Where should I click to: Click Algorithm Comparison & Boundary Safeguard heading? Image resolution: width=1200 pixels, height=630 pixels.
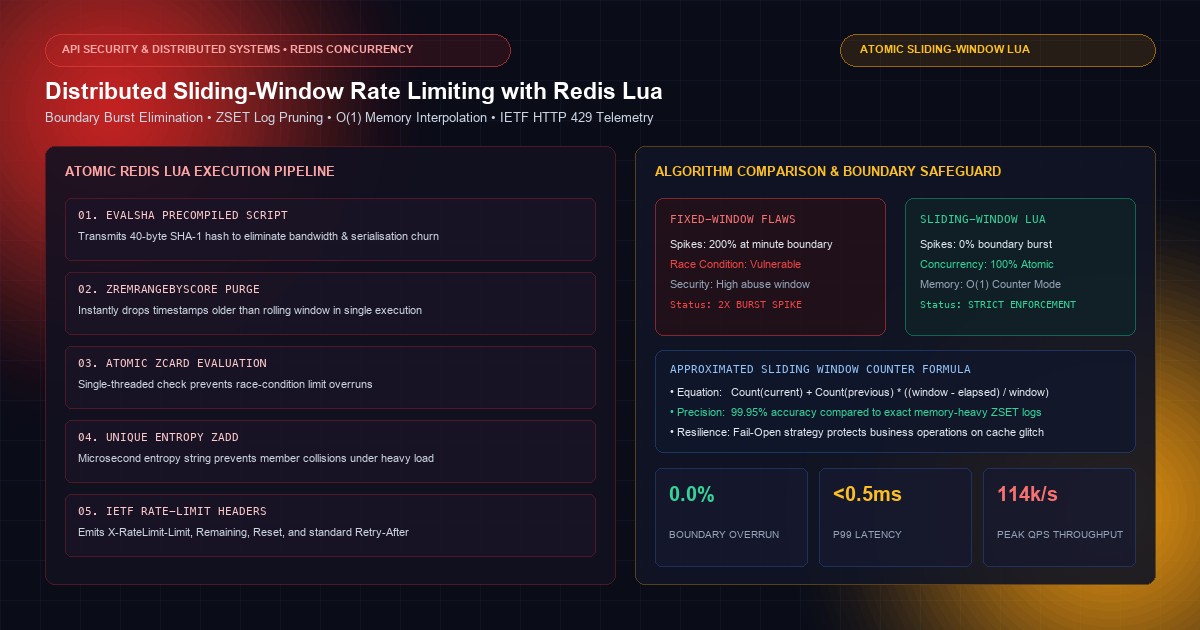tap(827, 171)
